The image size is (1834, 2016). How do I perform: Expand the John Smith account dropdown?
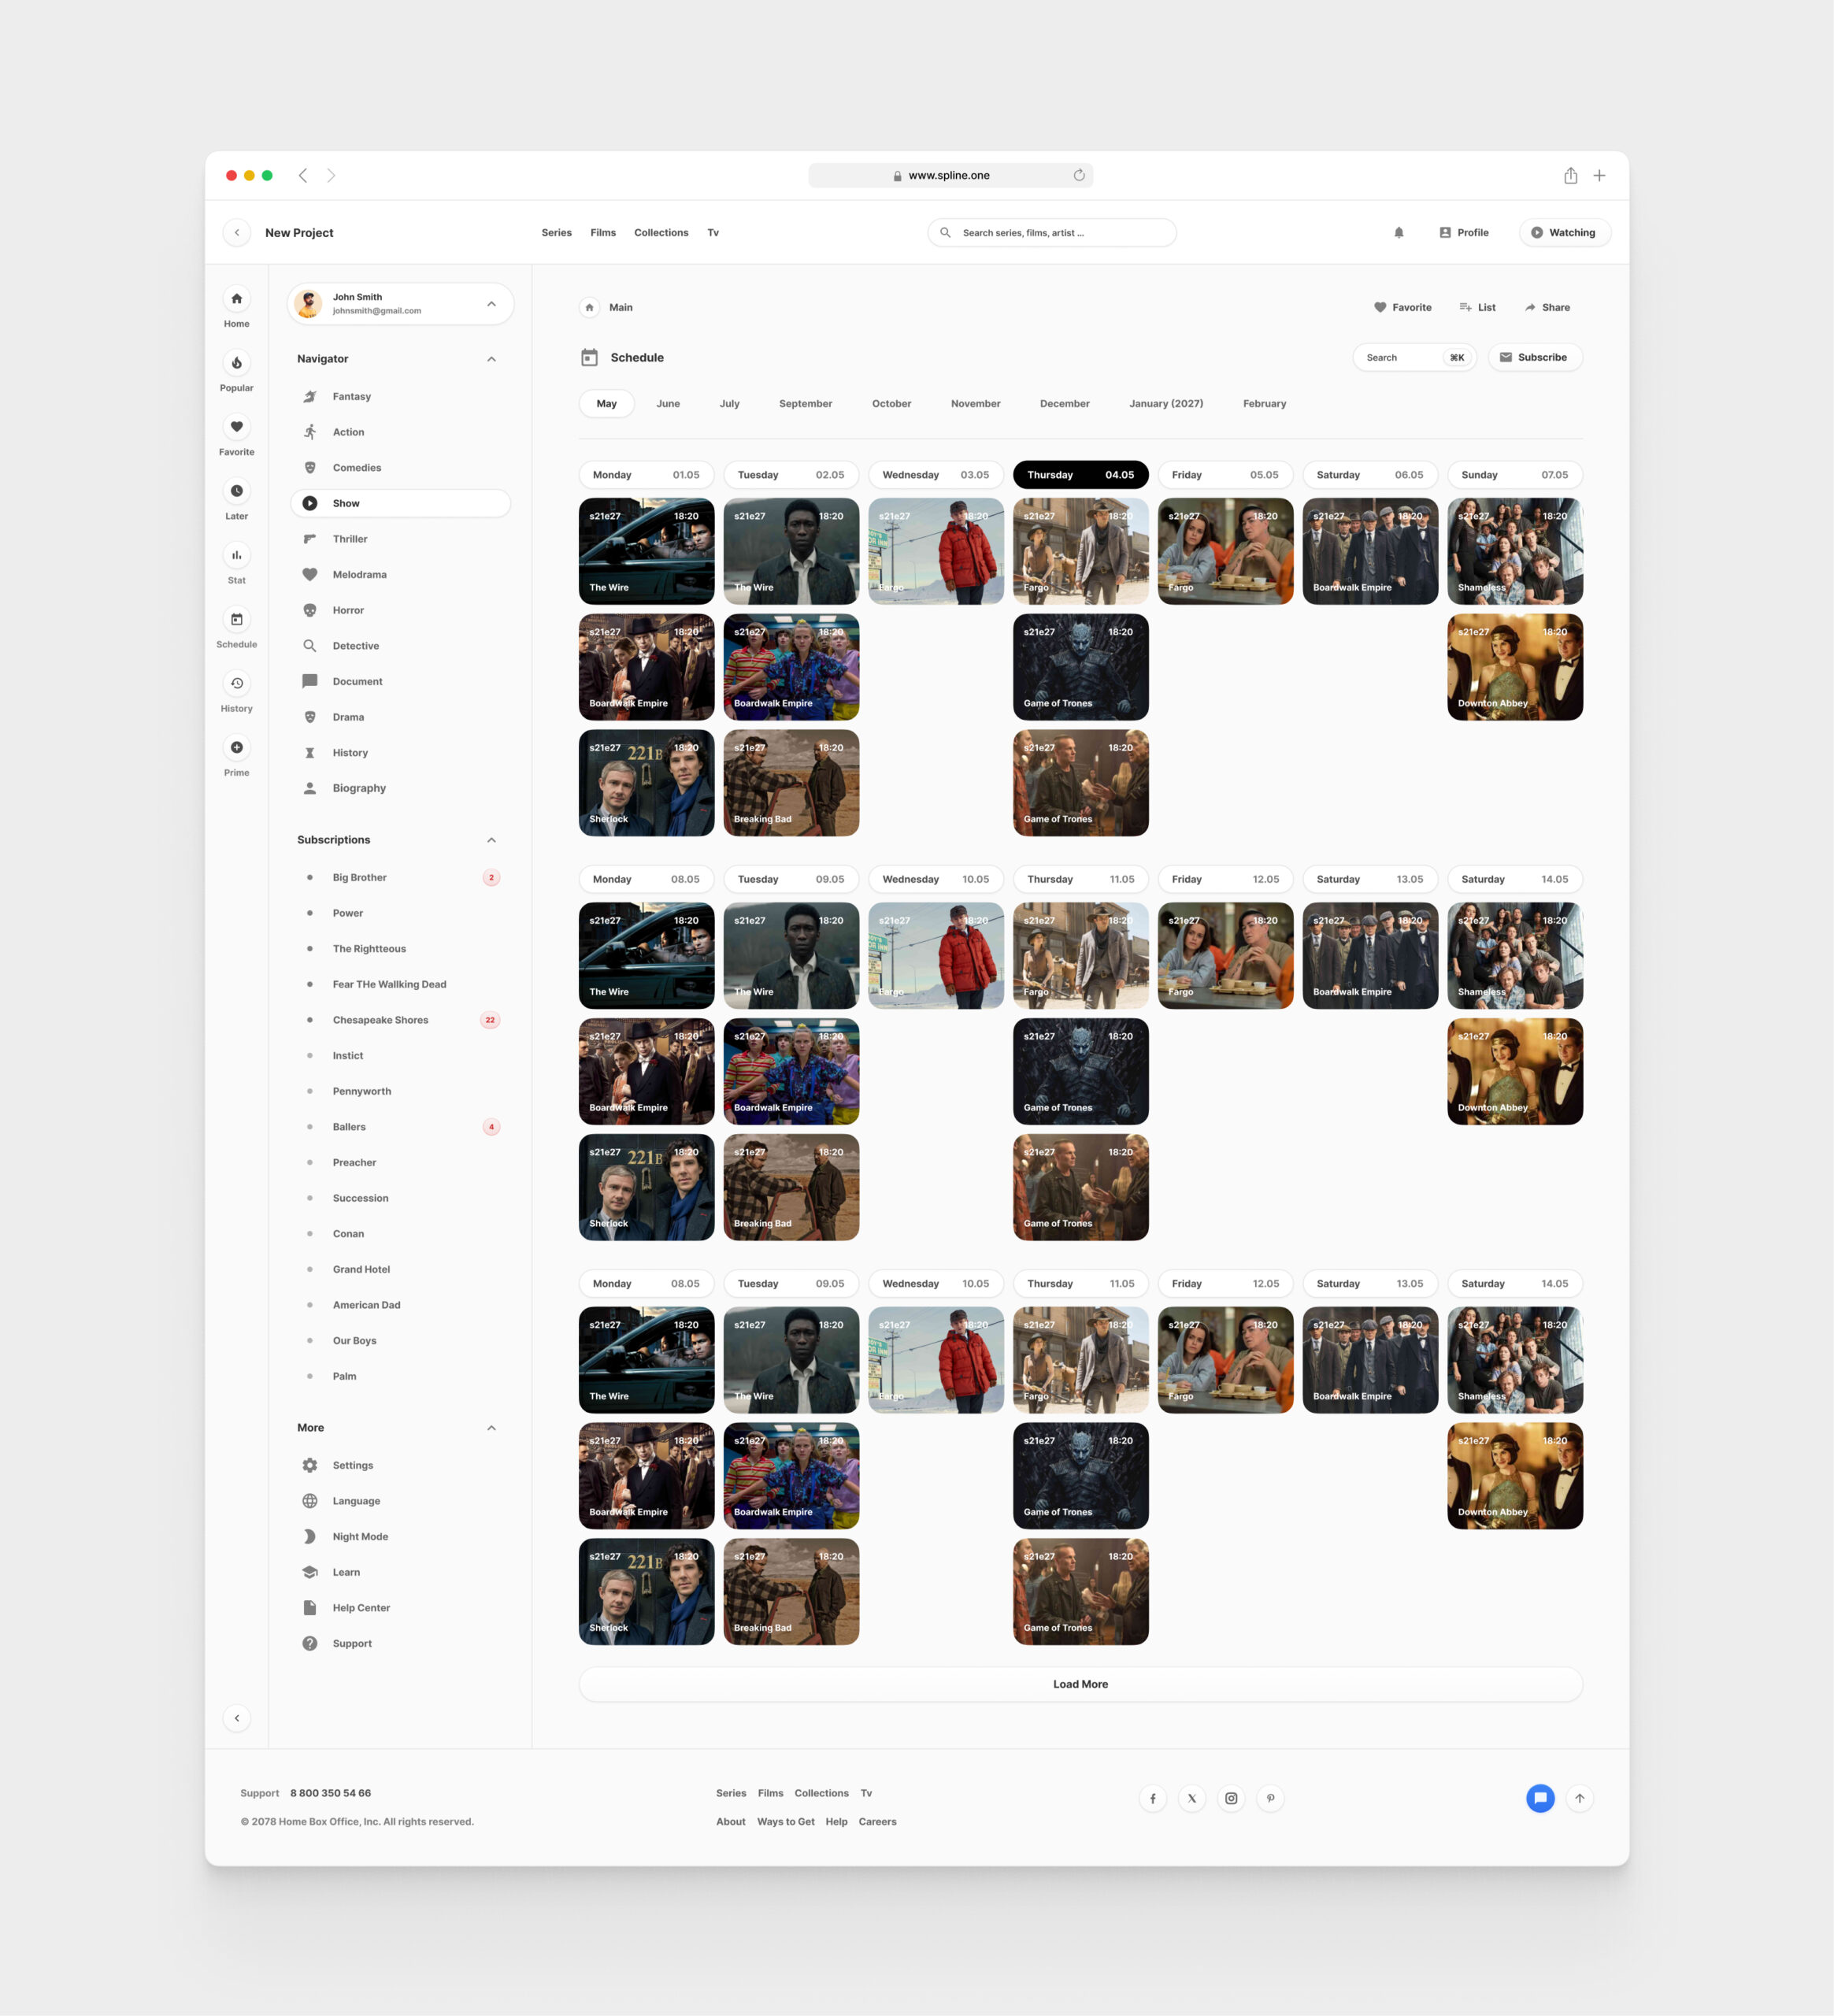(x=491, y=304)
